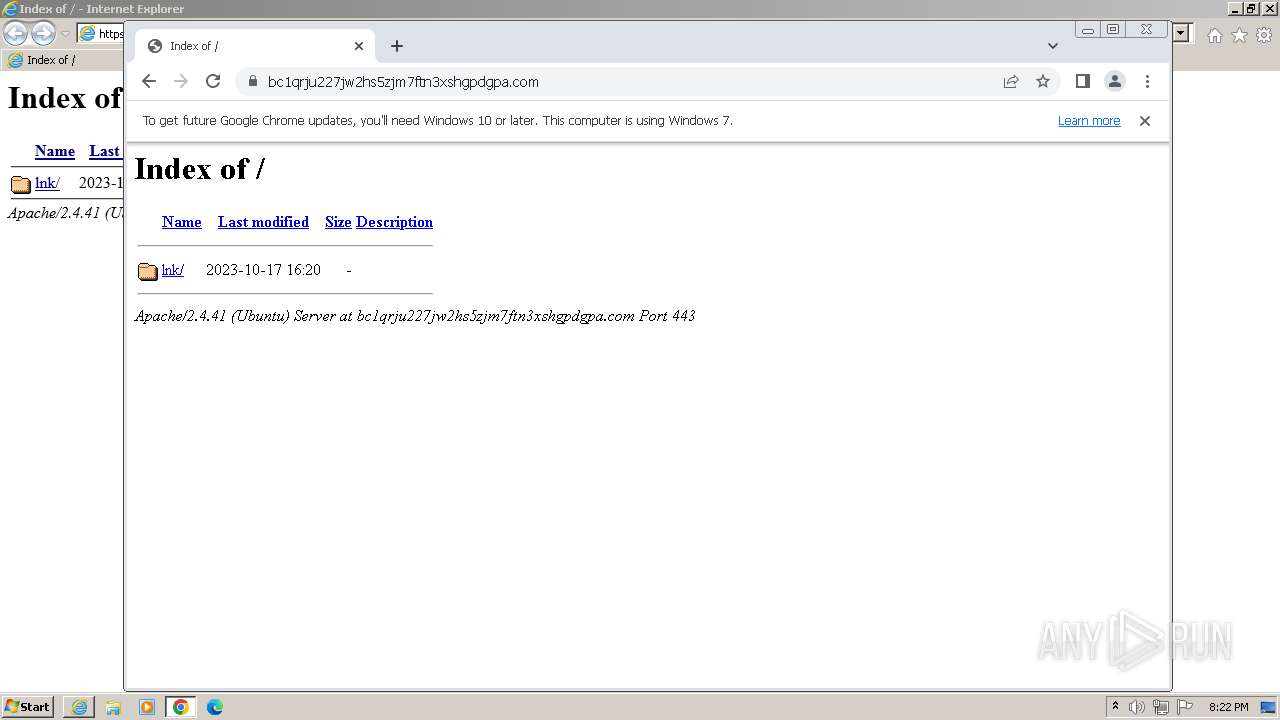Image resolution: width=1280 pixels, height=720 pixels.
Task: Open the Windows Start menu
Action: [27, 707]
